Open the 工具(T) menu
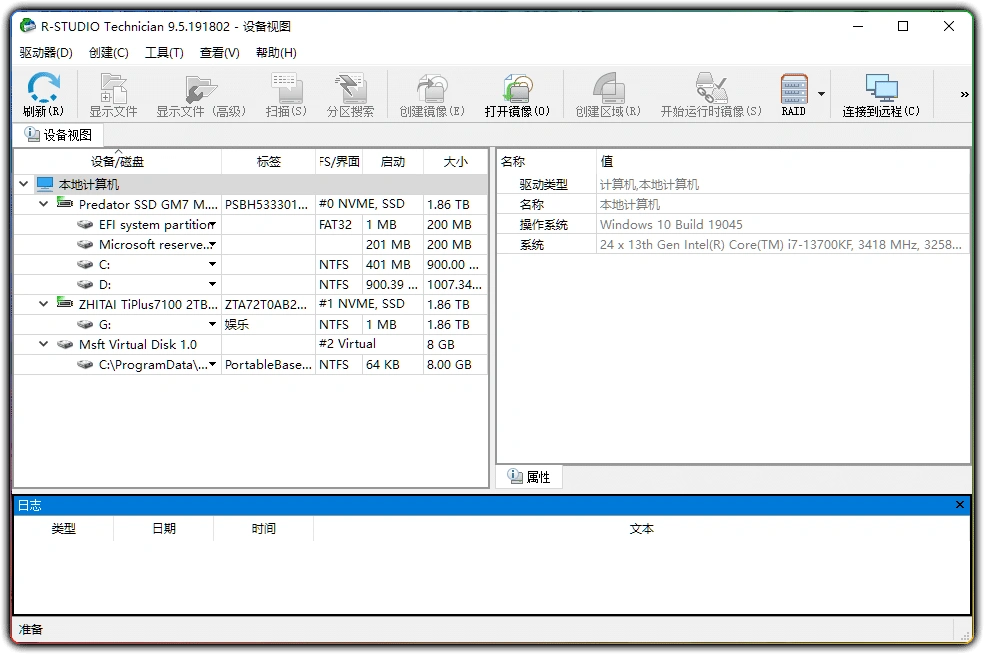984x654 pixels. (164, 53)
